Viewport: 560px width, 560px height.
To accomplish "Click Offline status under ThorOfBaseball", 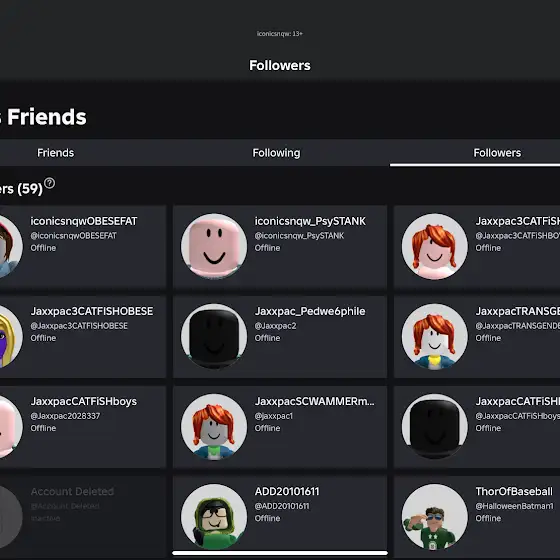I will pyautogui.click(x=488, y=518).
